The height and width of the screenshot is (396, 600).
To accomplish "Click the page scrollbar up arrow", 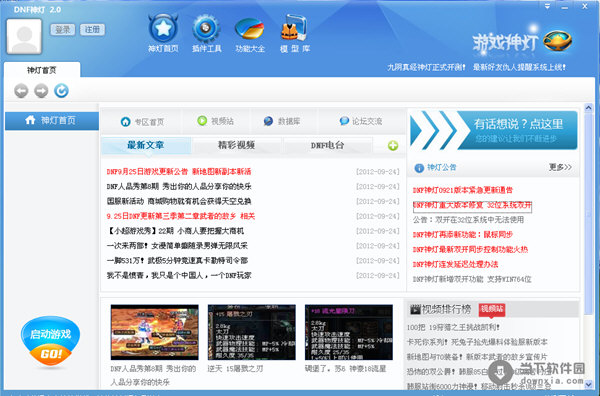I will pos(589,108).
